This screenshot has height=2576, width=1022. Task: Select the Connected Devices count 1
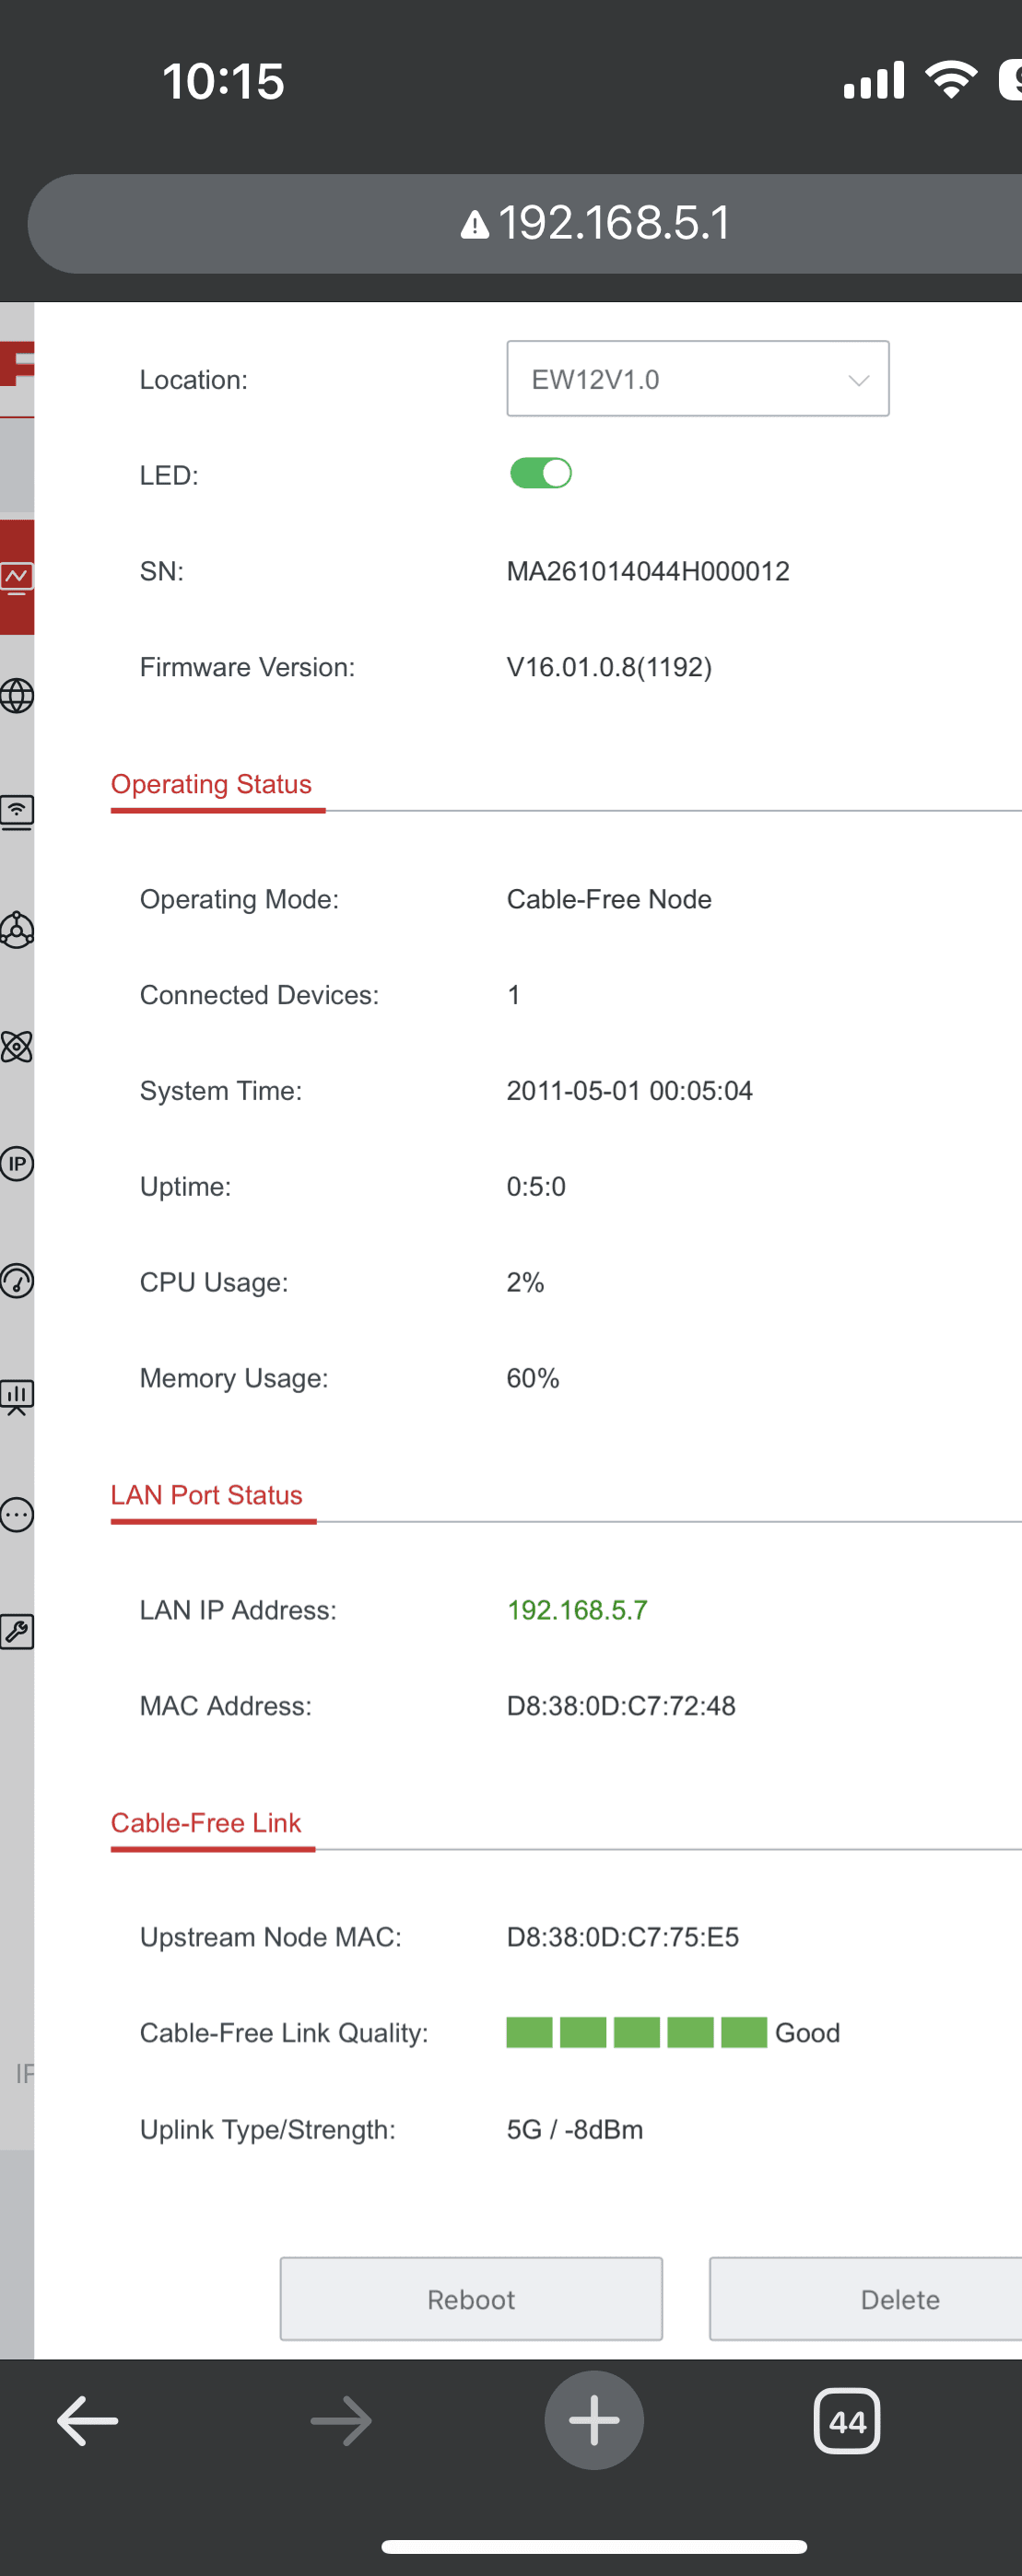tap(514, 995)
